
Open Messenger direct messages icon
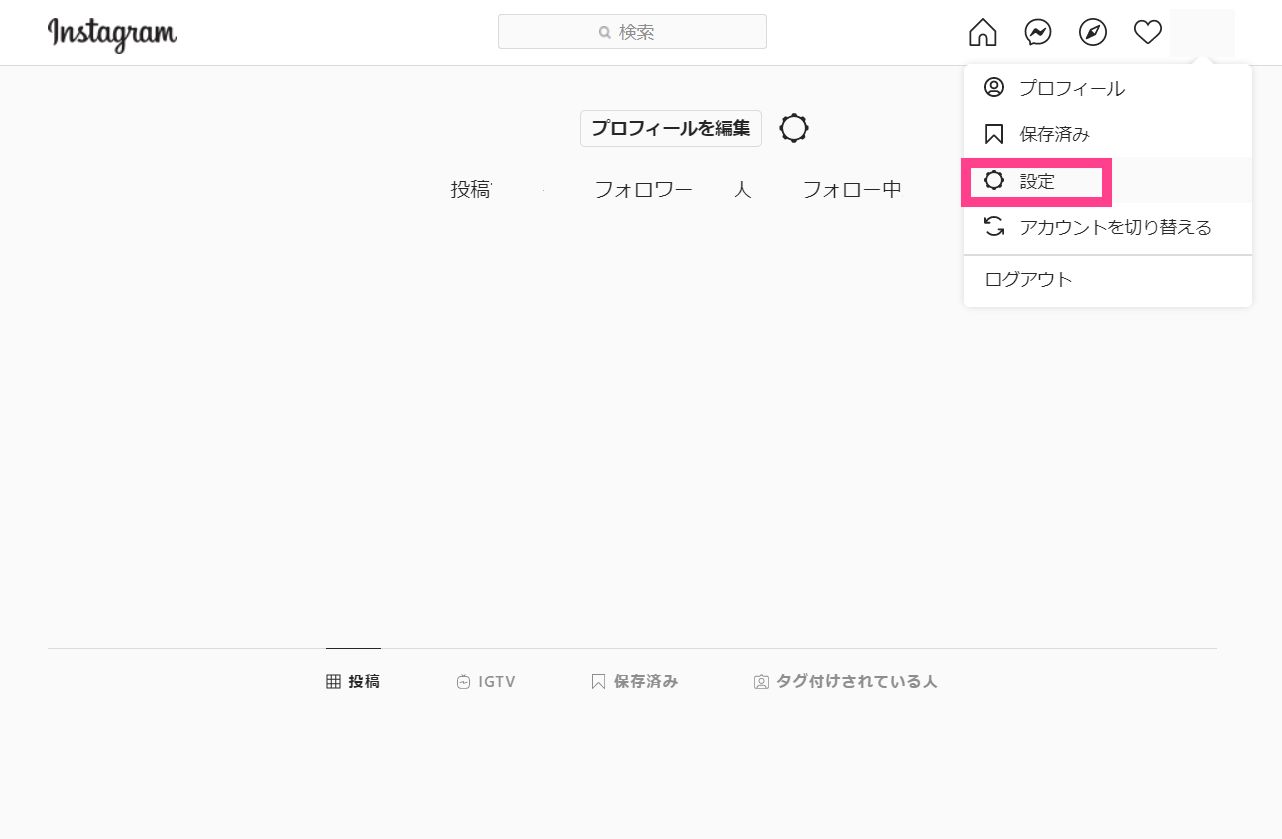1038,33
